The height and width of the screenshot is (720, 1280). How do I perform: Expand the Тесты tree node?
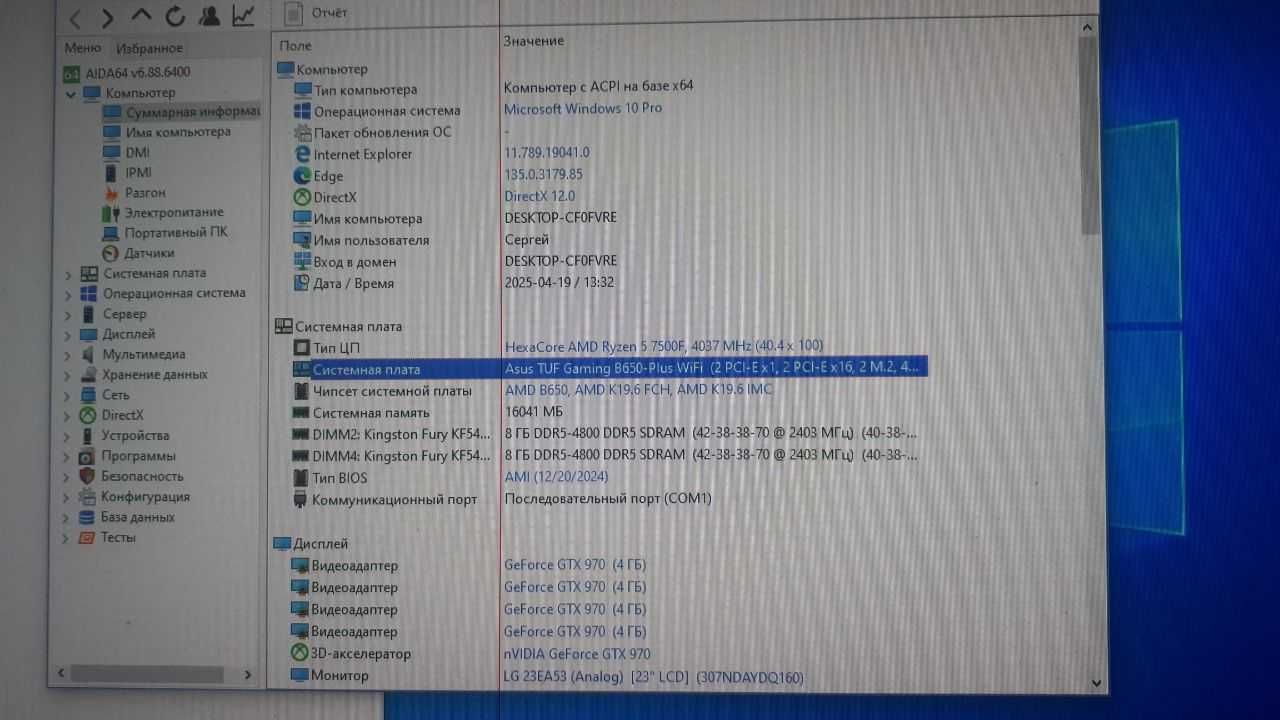67,538
